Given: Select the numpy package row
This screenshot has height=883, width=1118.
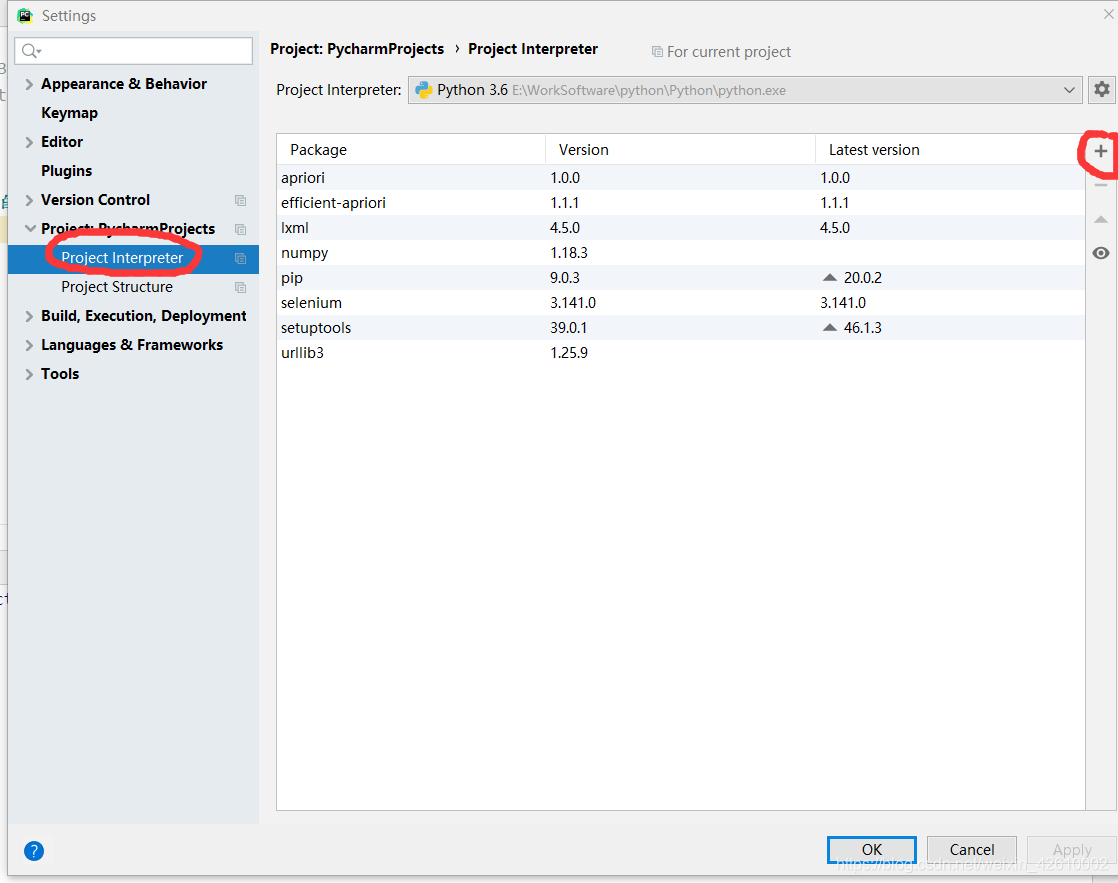Looking at the screenshot, I should pyautogui.click(x=681, y=252).
